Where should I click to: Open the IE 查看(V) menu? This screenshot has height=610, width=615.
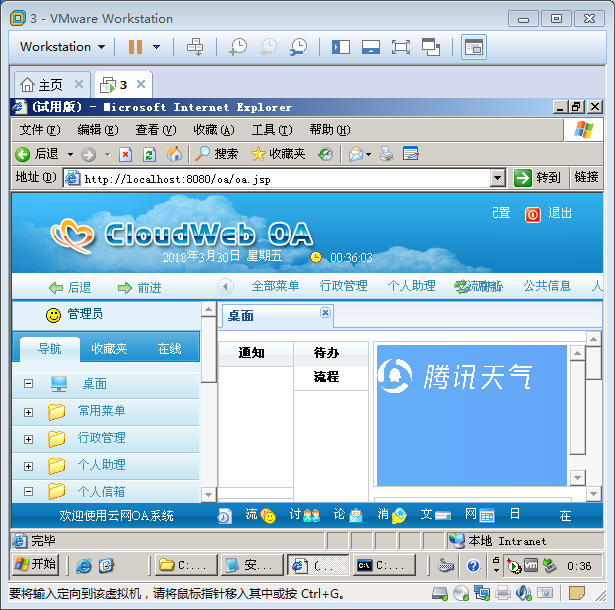click(x=156, y=130)
